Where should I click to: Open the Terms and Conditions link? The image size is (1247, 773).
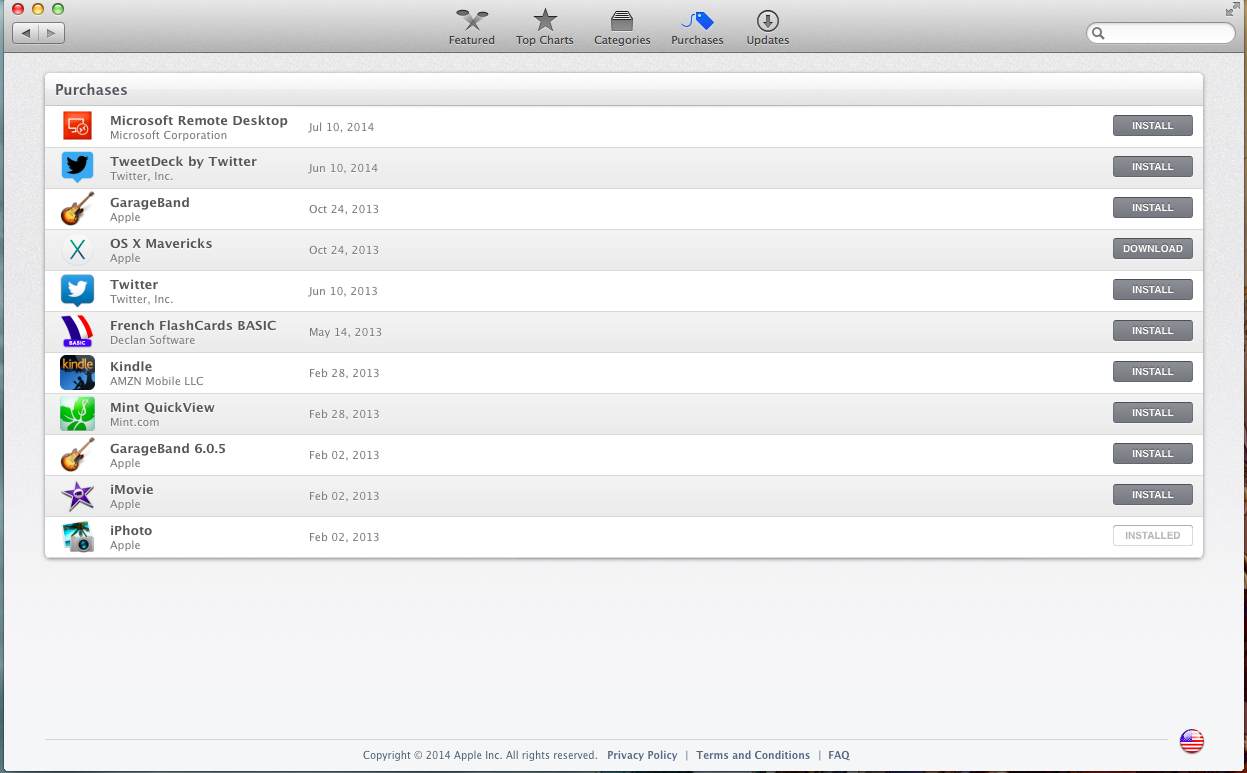pos(753,755)
